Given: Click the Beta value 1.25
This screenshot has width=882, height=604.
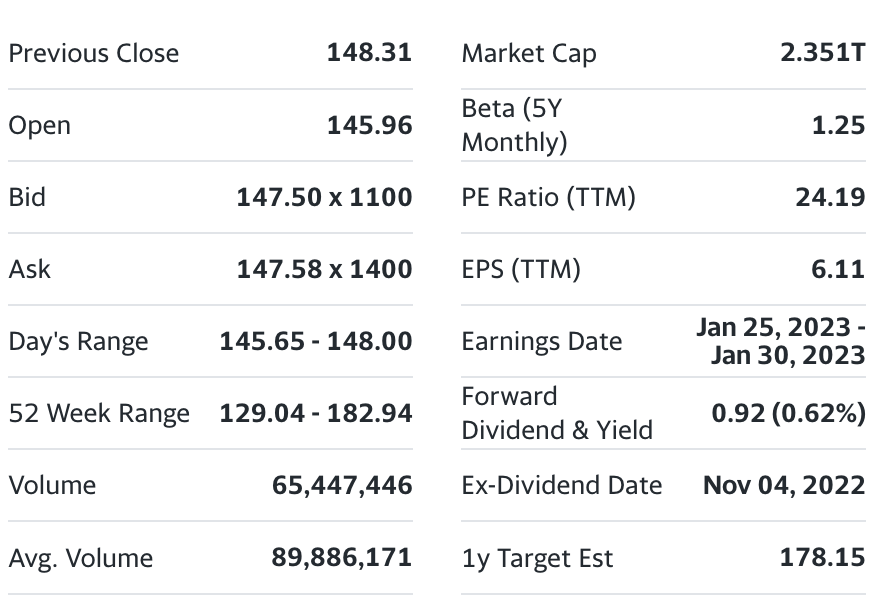Looking at the screenshot, I should pyautogui.click(x=839, y=125).
